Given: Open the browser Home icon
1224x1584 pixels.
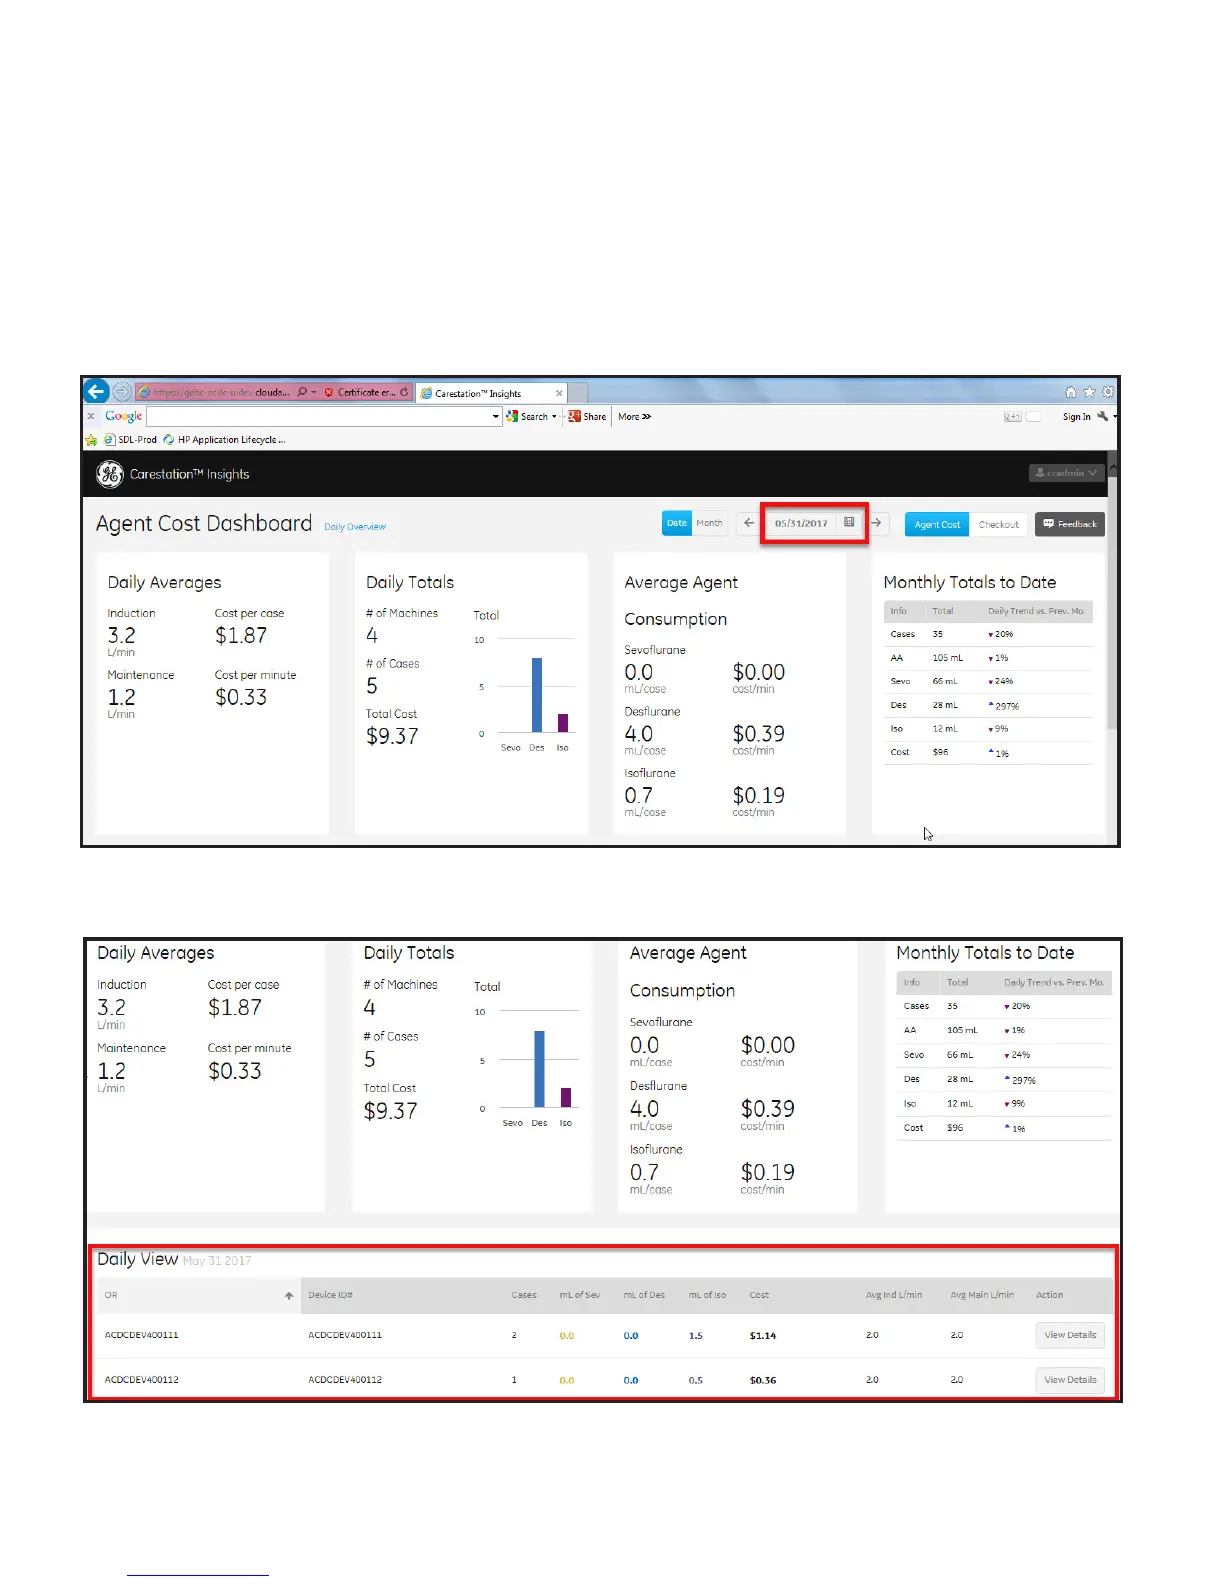Looking at the screenshot, I should click(1071, 392).
